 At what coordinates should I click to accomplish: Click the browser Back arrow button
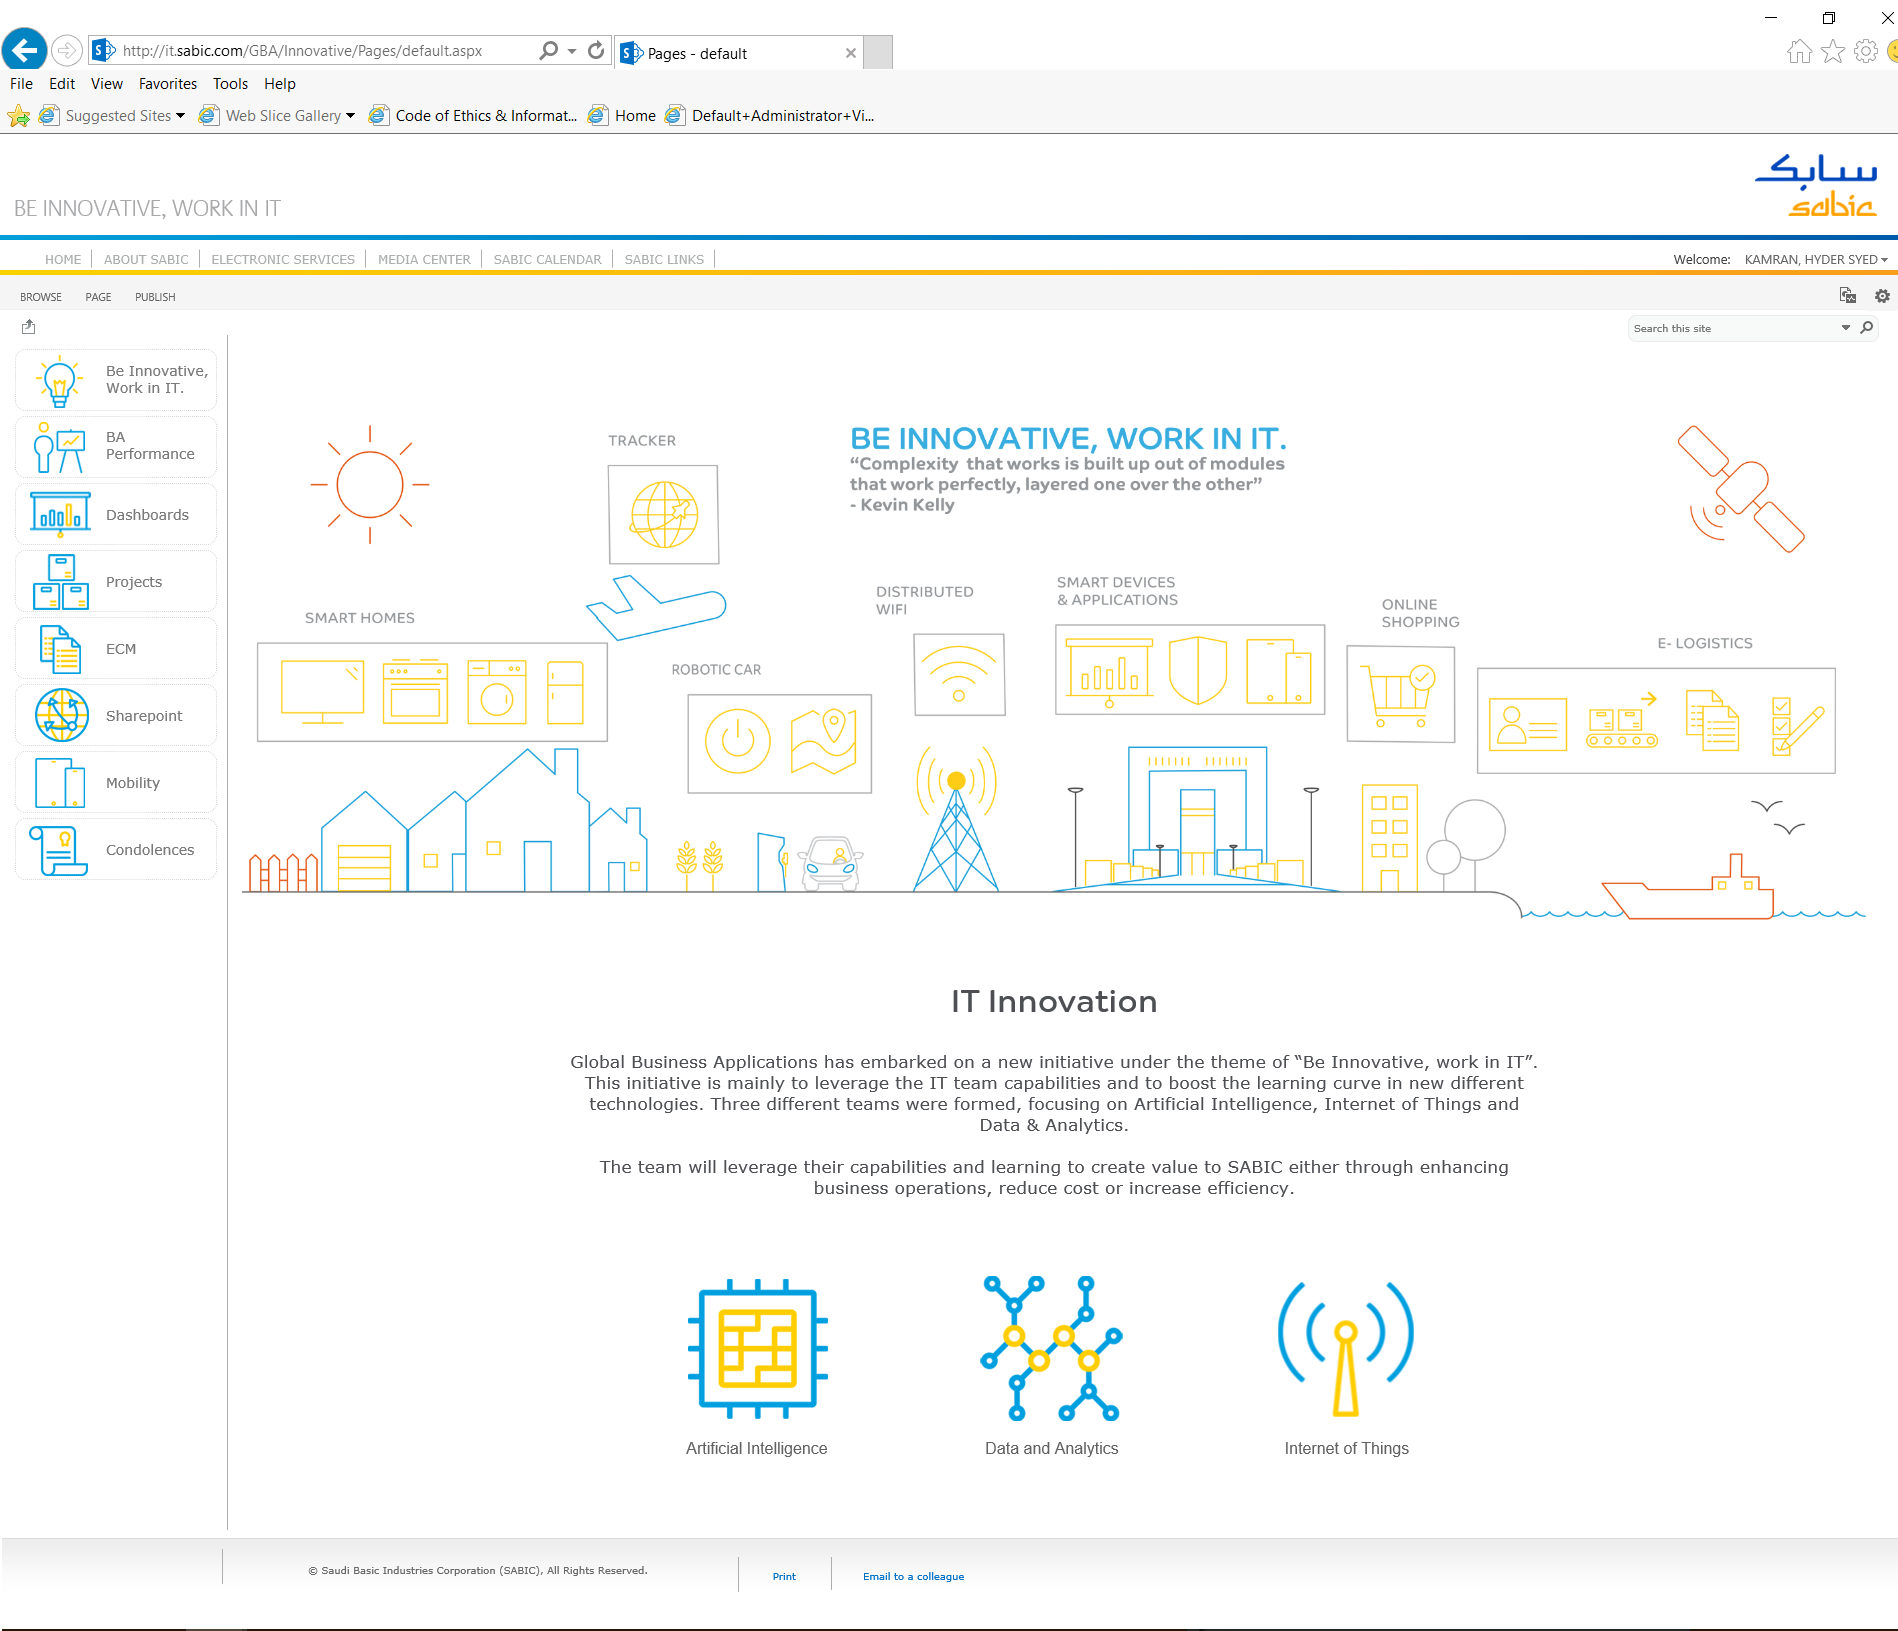tap(25, 50)
